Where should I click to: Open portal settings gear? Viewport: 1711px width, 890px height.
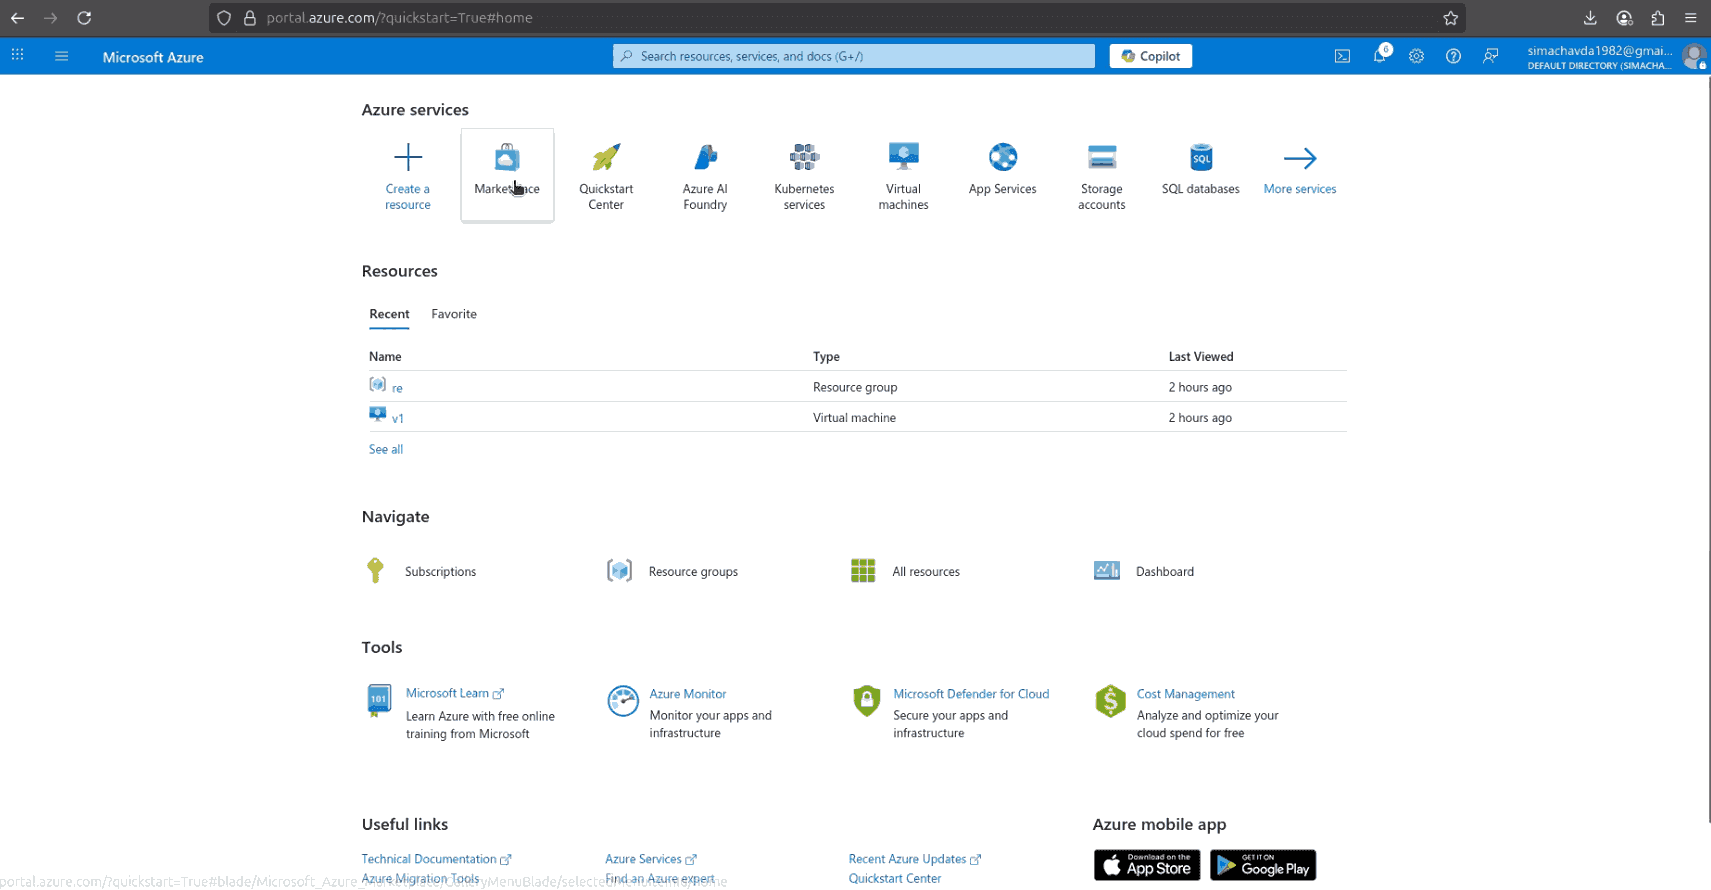pyautogui.click(x=1416, y=56)
